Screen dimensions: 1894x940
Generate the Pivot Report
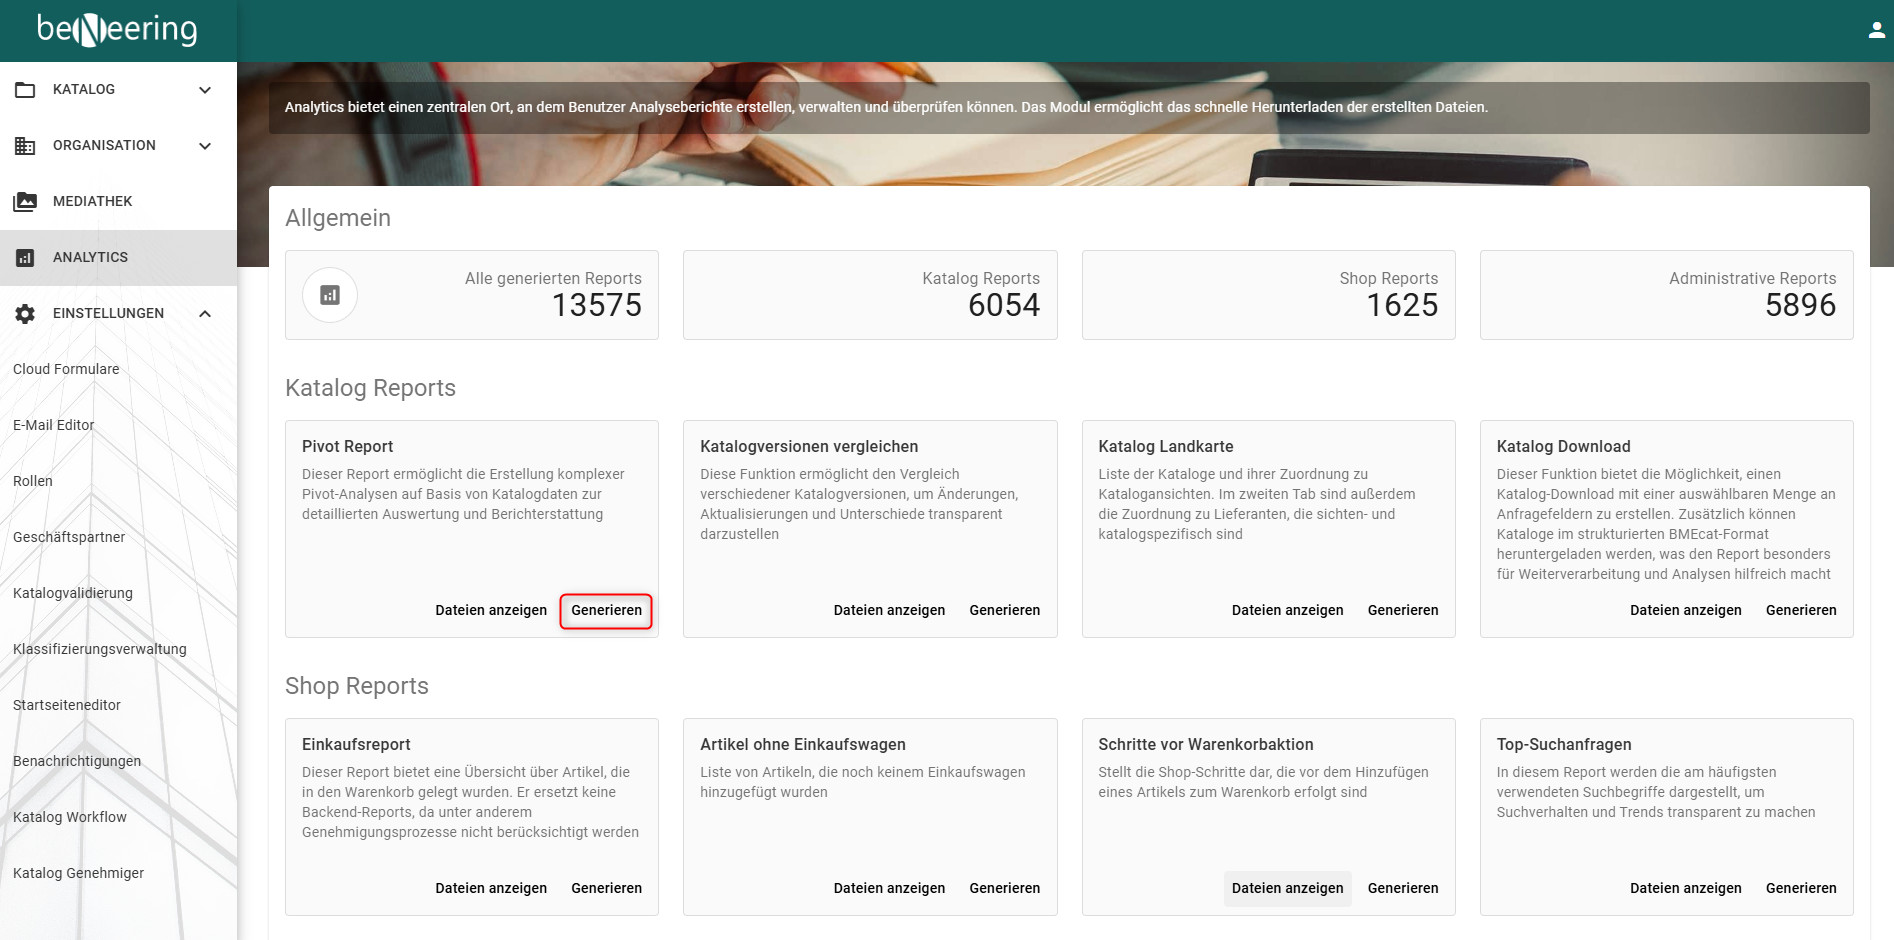coord(606,611)
